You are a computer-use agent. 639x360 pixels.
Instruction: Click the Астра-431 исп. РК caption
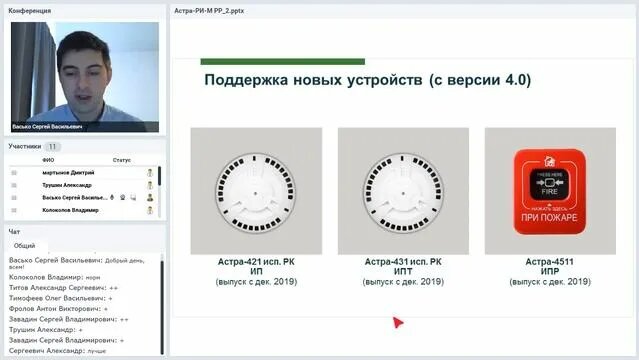[x=403, y=272]
